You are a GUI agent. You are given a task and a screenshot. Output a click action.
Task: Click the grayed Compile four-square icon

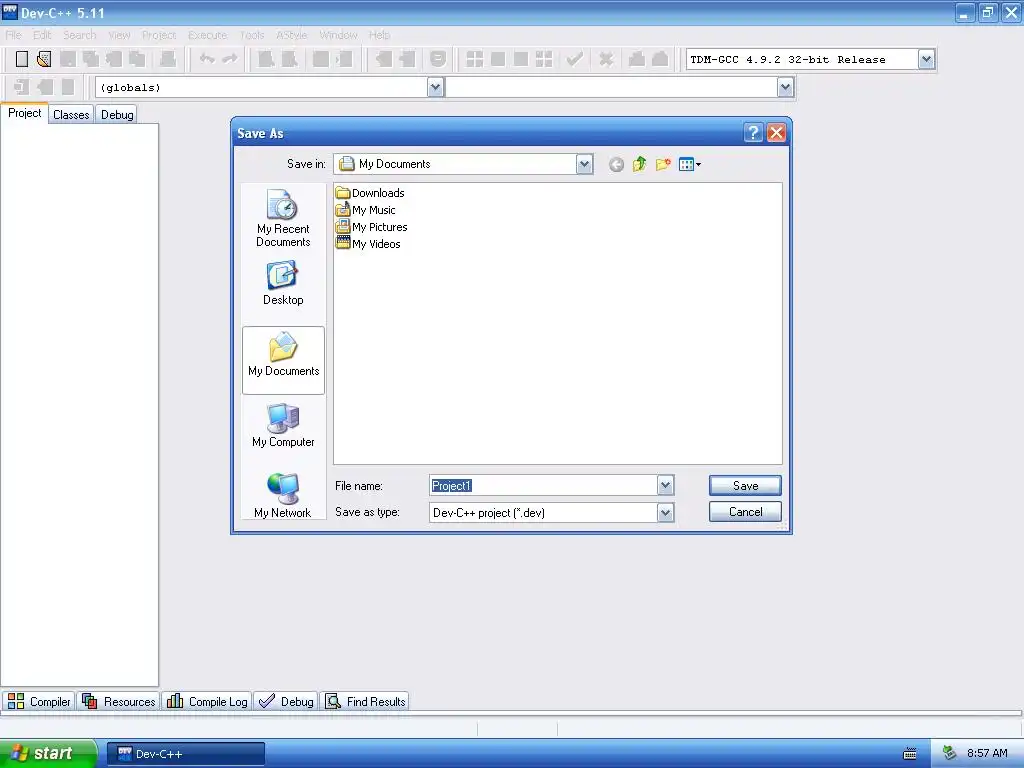pos(475,59)
